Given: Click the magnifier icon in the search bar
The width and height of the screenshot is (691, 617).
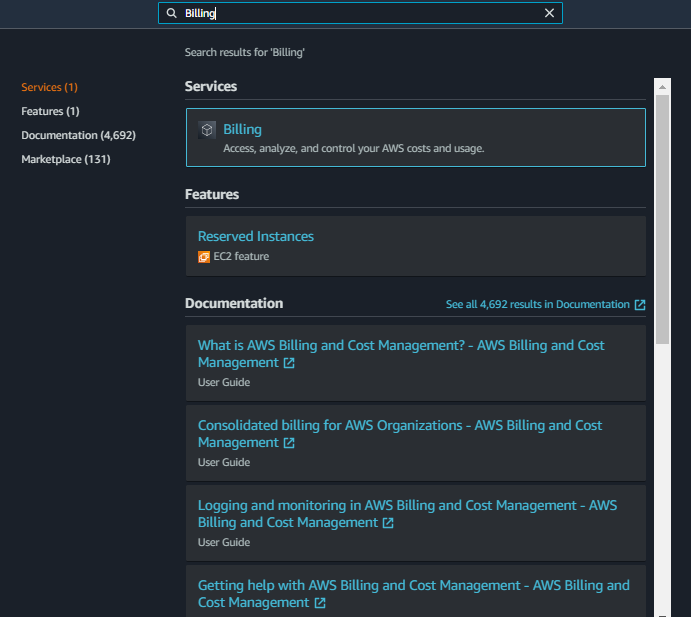Looking at the screenshot, I should click(x=172, y=13).
